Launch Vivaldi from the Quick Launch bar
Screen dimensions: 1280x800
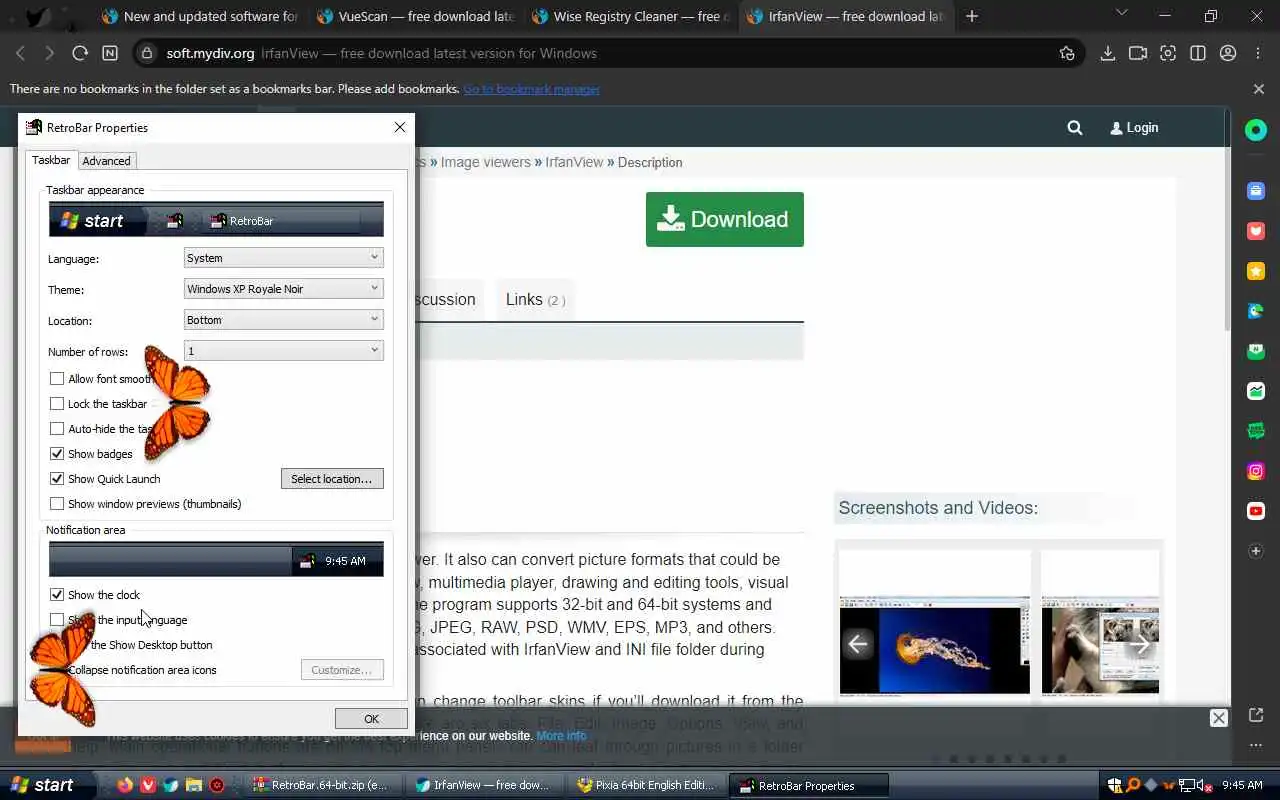pos(148,785)
